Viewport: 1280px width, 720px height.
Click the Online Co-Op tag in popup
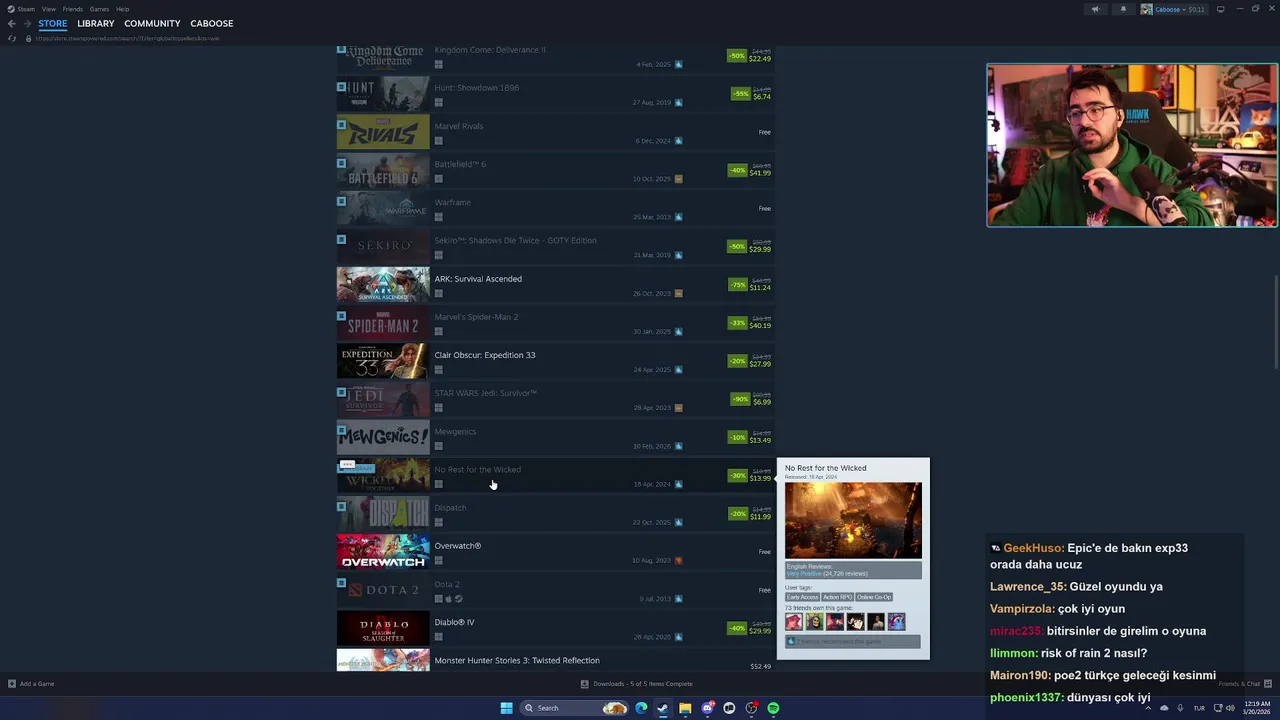[x=874, y=597]
